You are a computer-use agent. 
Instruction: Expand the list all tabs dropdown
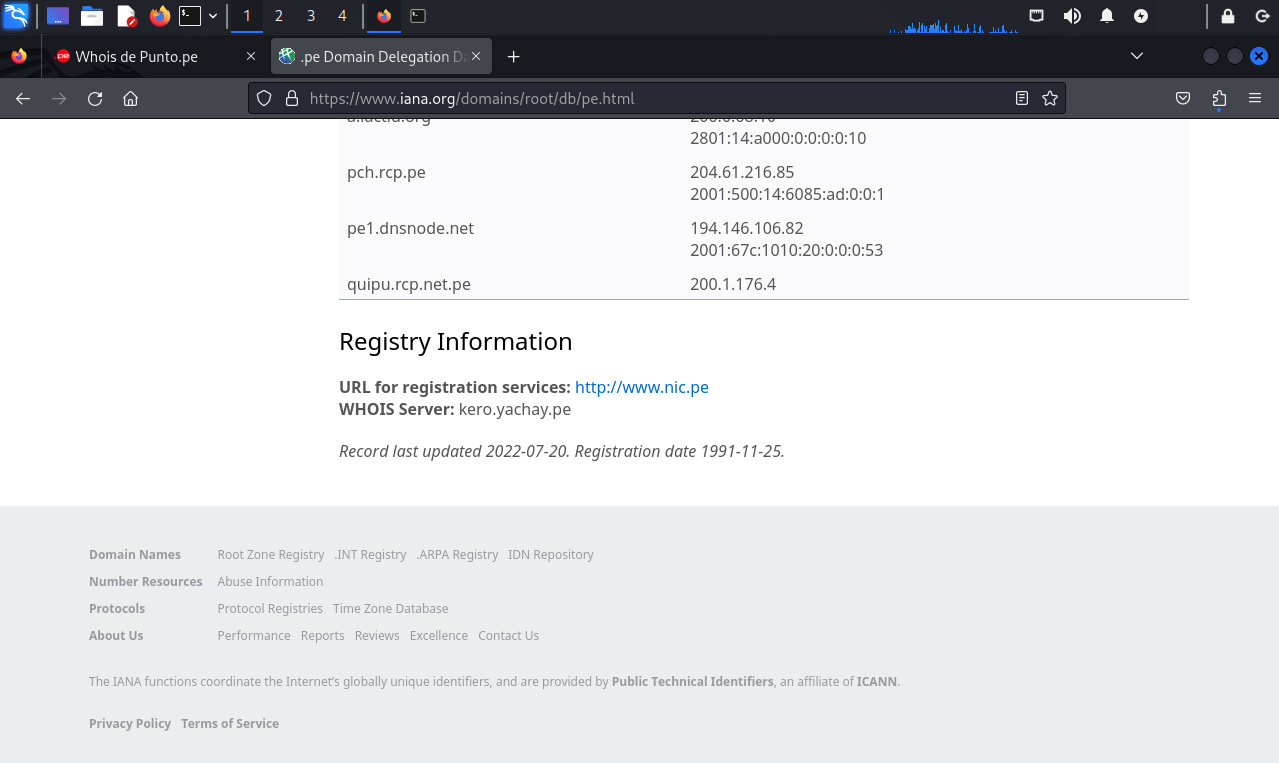pos(1136,56)
